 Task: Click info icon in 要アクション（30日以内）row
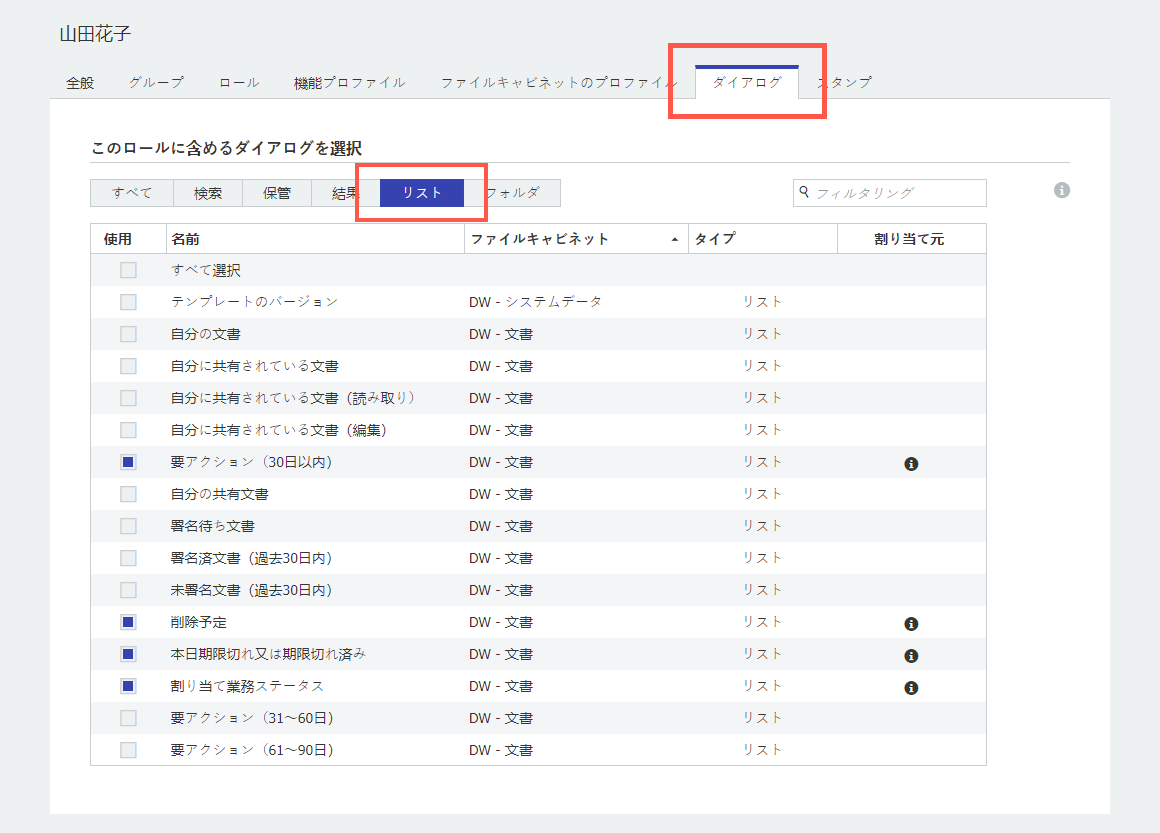911,464
